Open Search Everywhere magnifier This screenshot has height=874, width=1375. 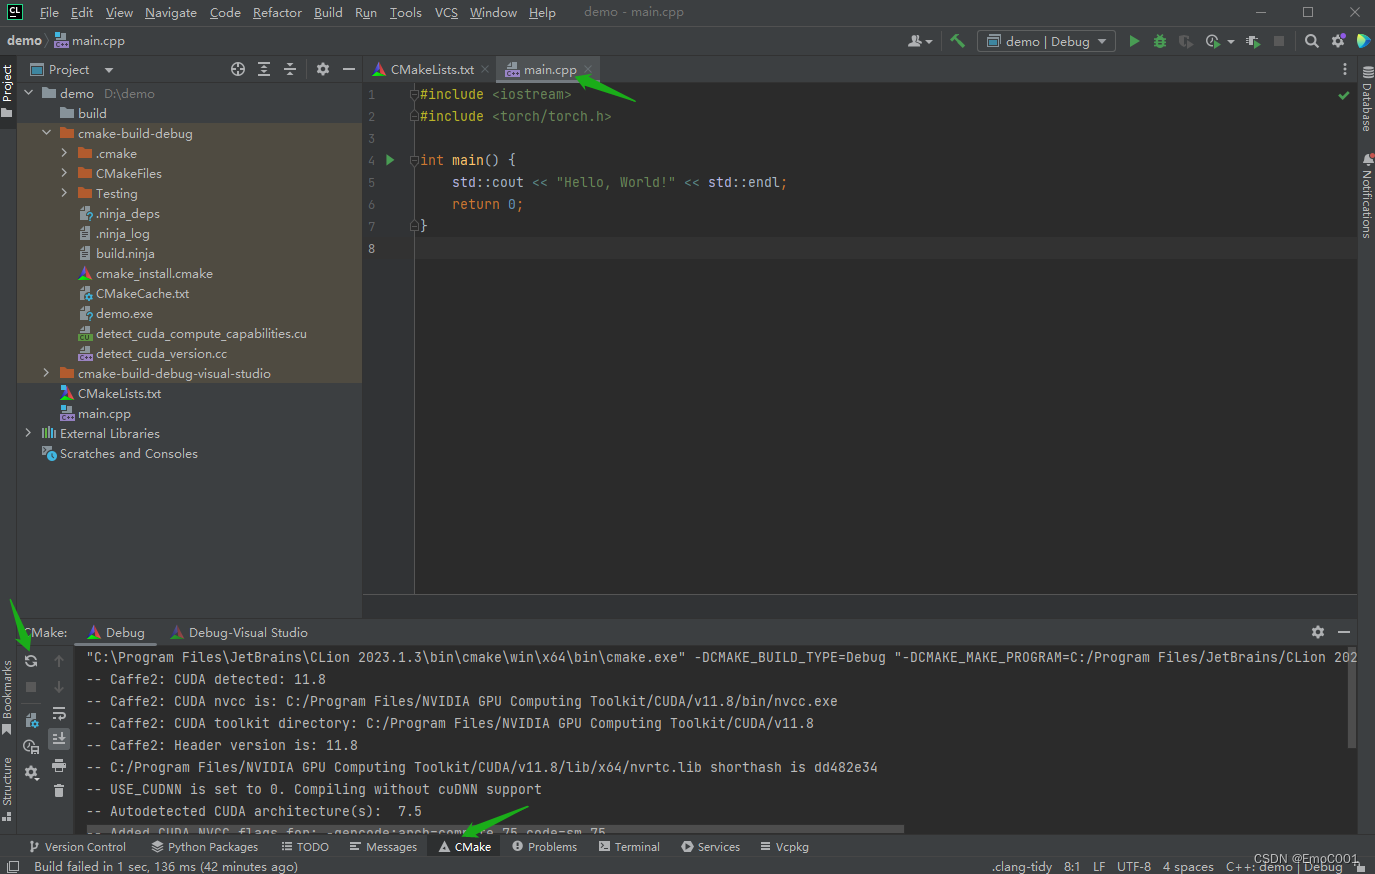click(x=1312, y=41)
